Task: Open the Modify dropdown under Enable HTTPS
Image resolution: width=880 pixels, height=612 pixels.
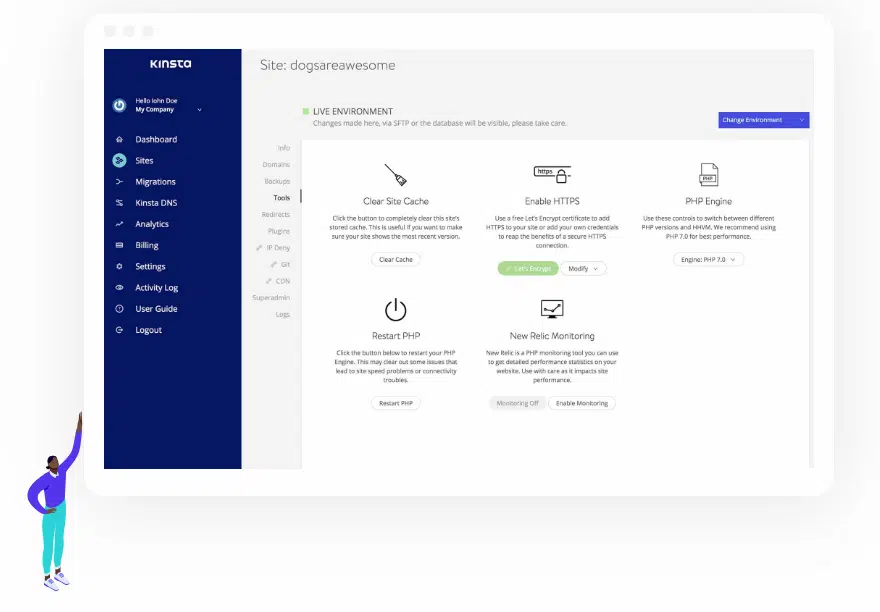Action: tap(584, 269)
